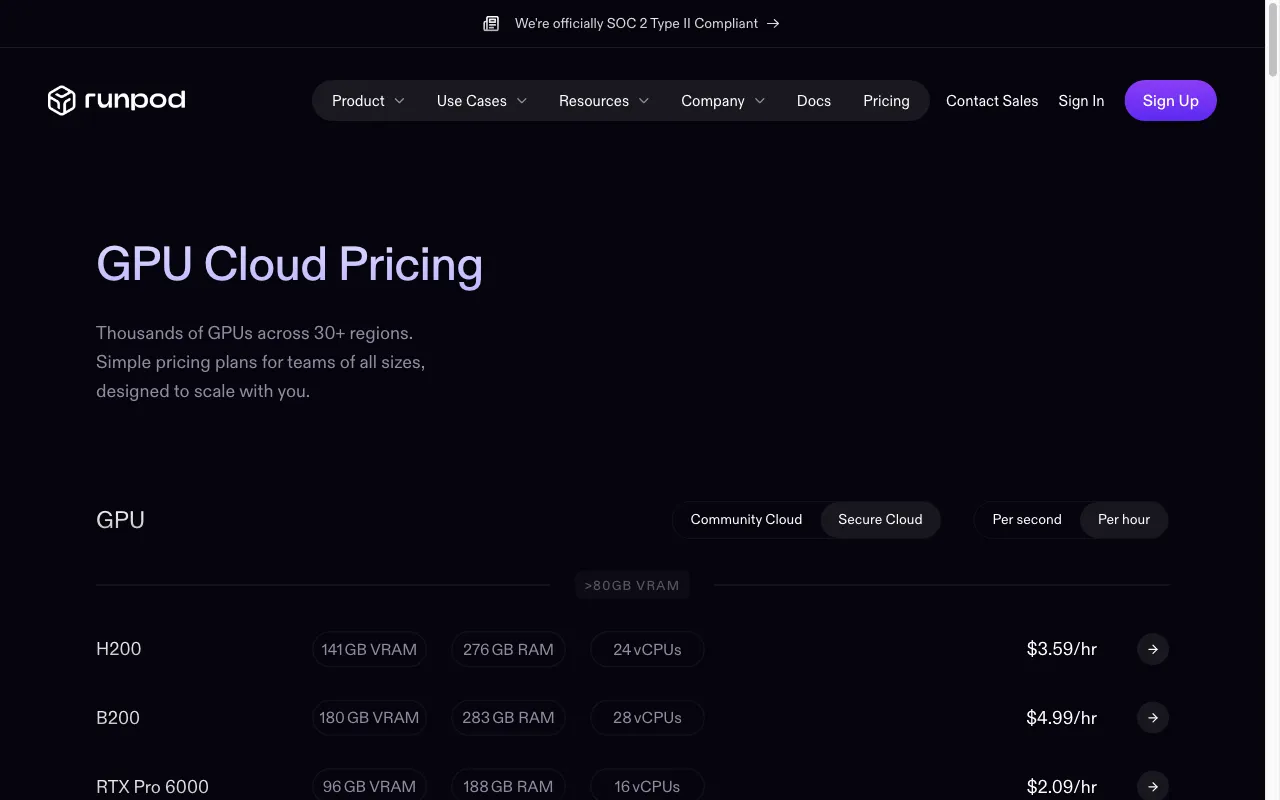
Task: Open the Pricing nav item
Action: 886,101
